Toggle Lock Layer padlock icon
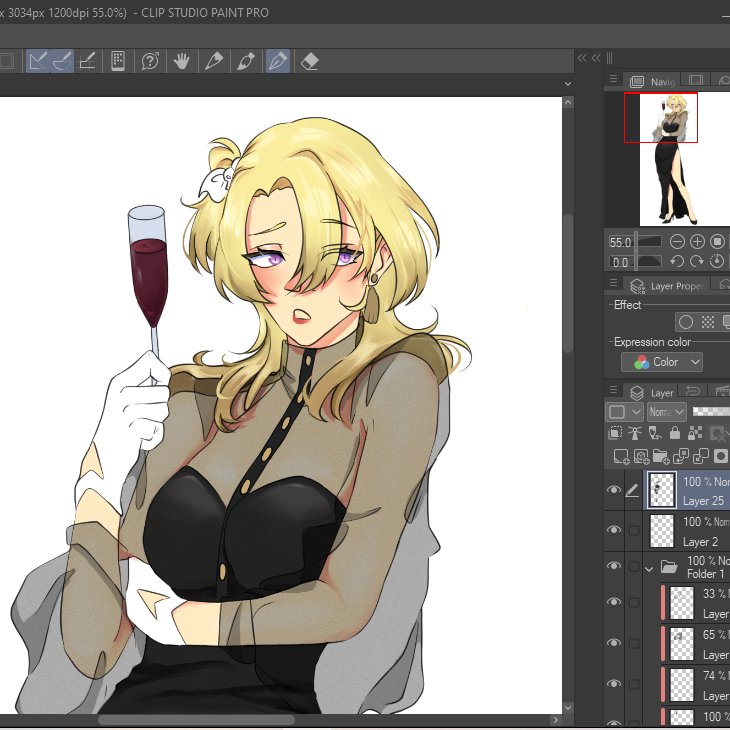Screen dimensions: 730x730 (x=675, y=433)
